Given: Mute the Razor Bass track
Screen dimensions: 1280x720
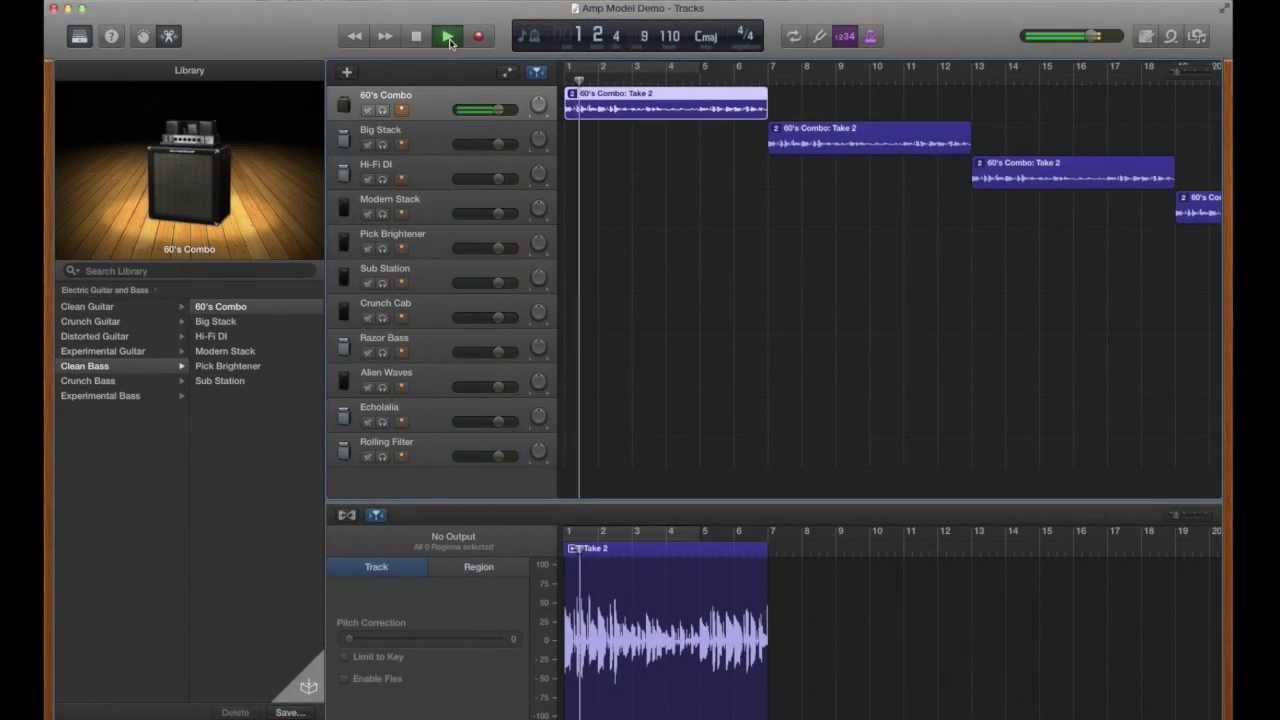Looking at the screenshot, I should (x=367, y=353).
